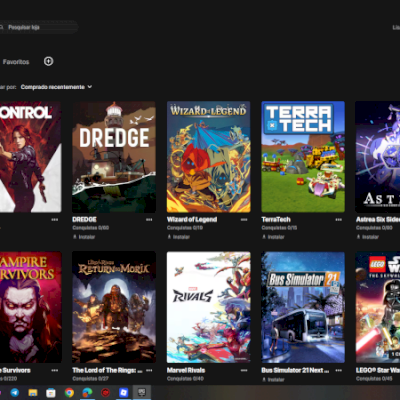Open Roblox from the taskbar
Image resolution: width=400 pixels, height=400 pixels.
coord(124,393)
